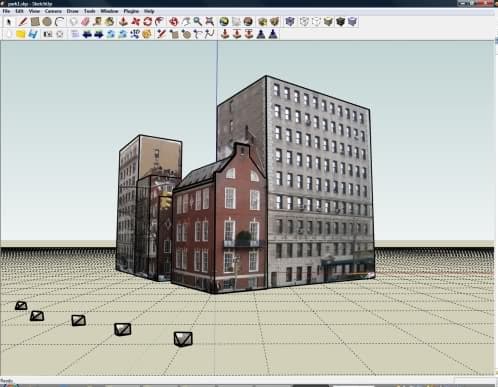
Task: Select the Pan hand tool
Action: click(186, 22)
